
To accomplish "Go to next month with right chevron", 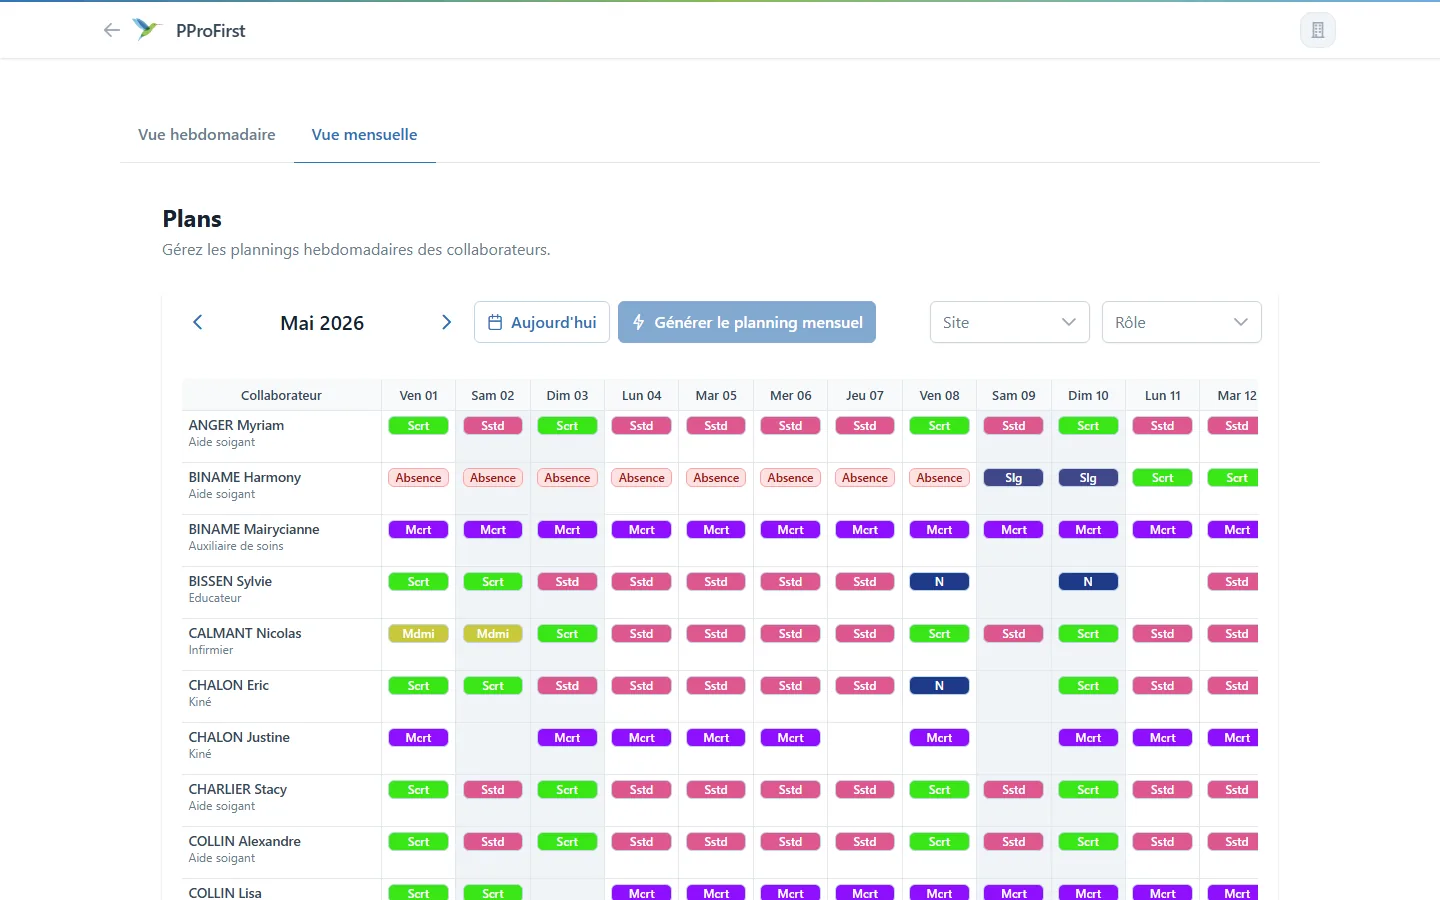I will click(x=446, y=322).
